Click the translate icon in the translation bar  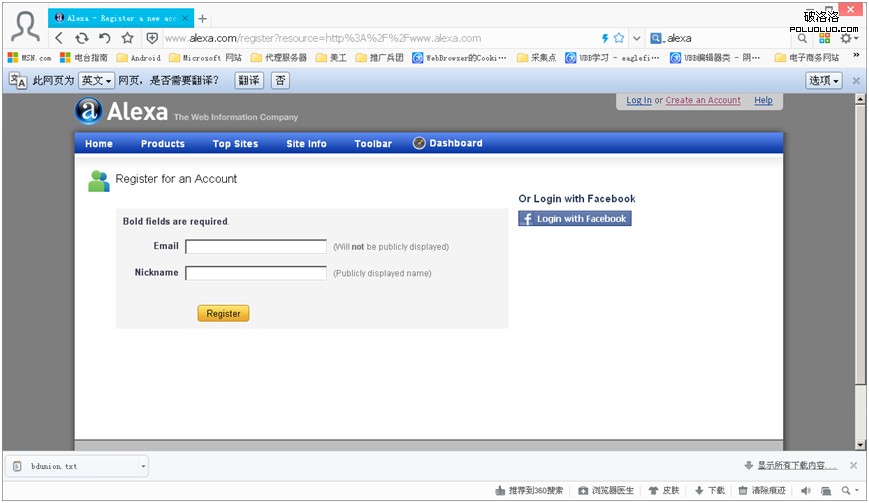[x=18, y=81]
